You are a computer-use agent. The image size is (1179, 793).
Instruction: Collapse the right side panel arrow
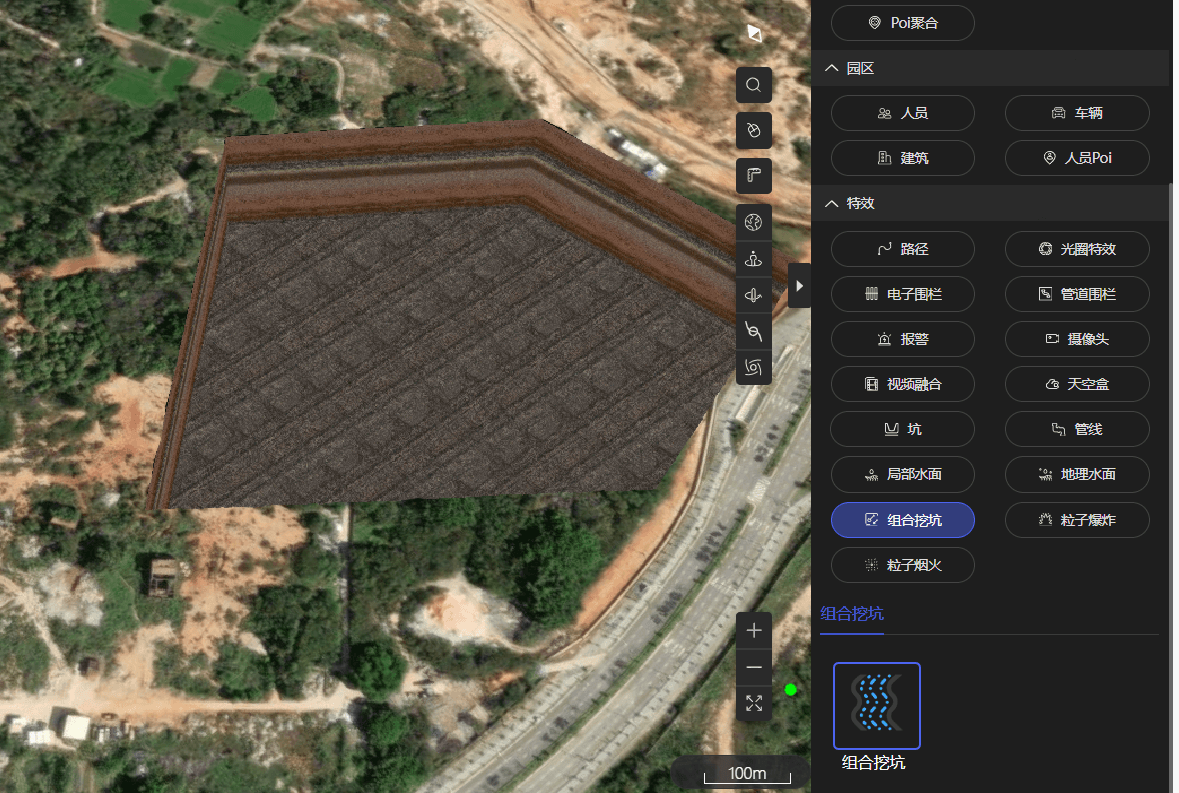click(x=798, y=286)
